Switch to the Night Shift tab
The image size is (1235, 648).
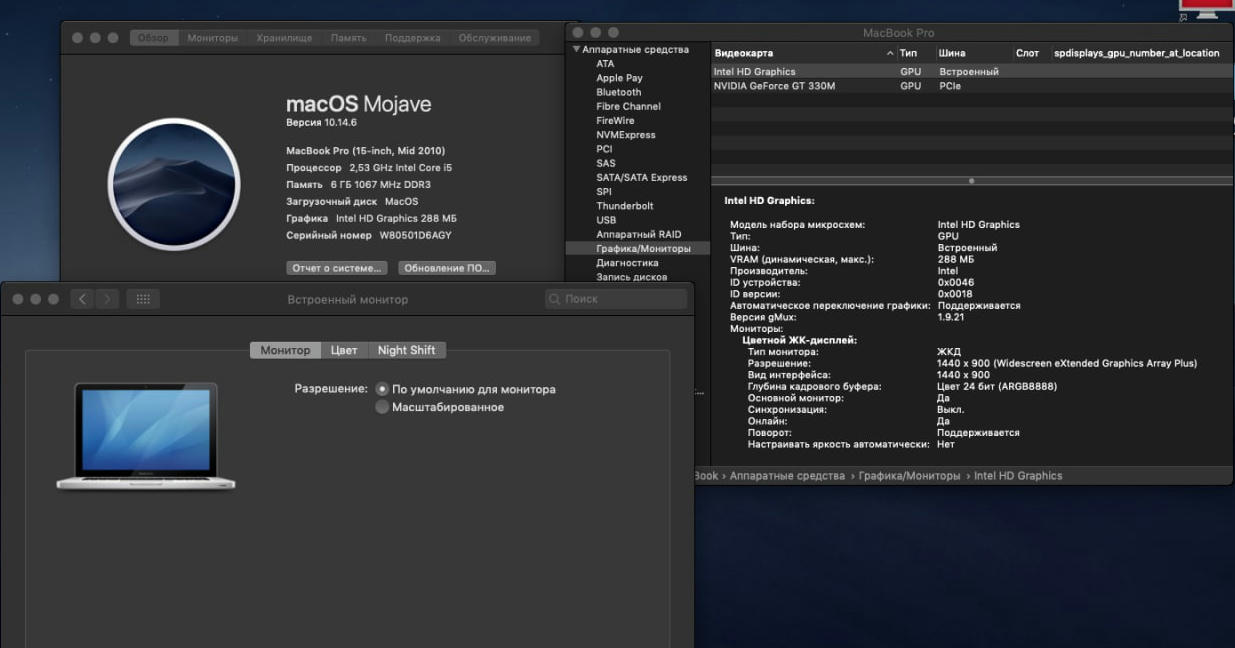[406, 350]
